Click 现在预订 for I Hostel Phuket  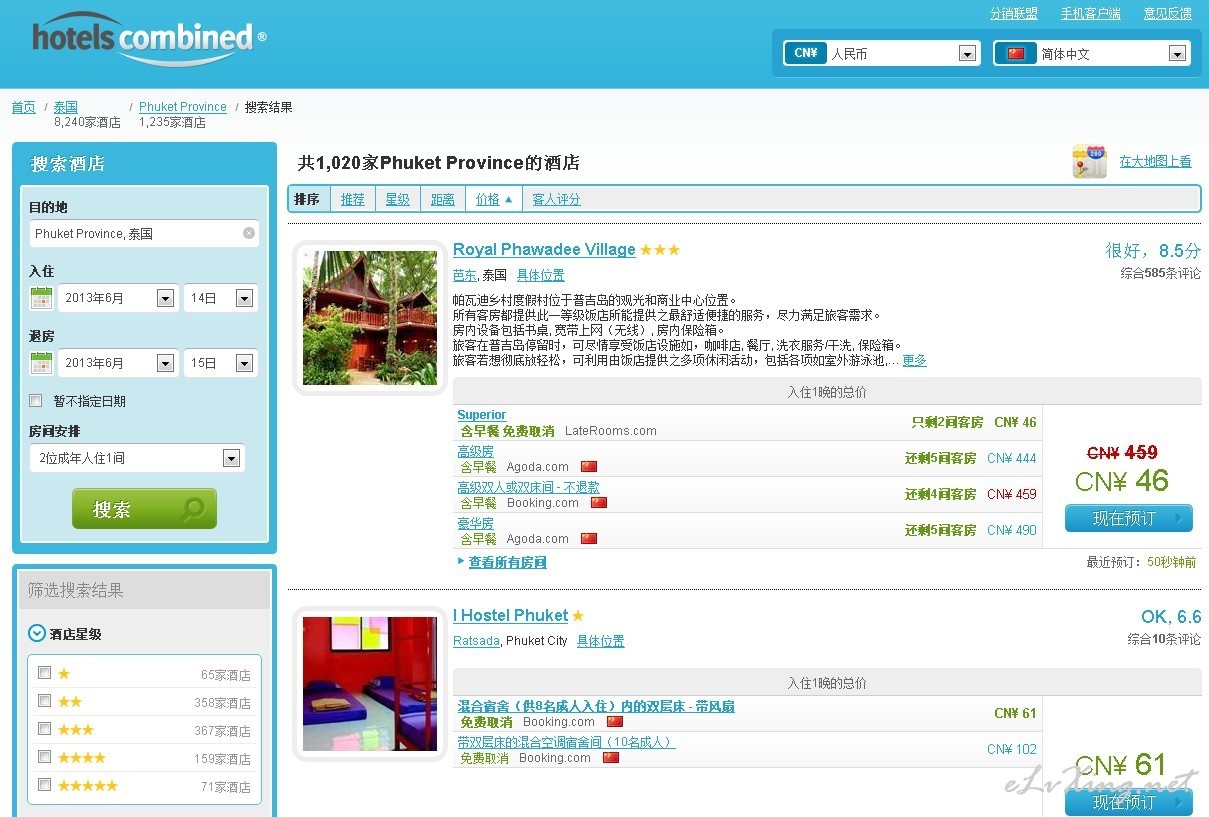[x=1128, y=801]
